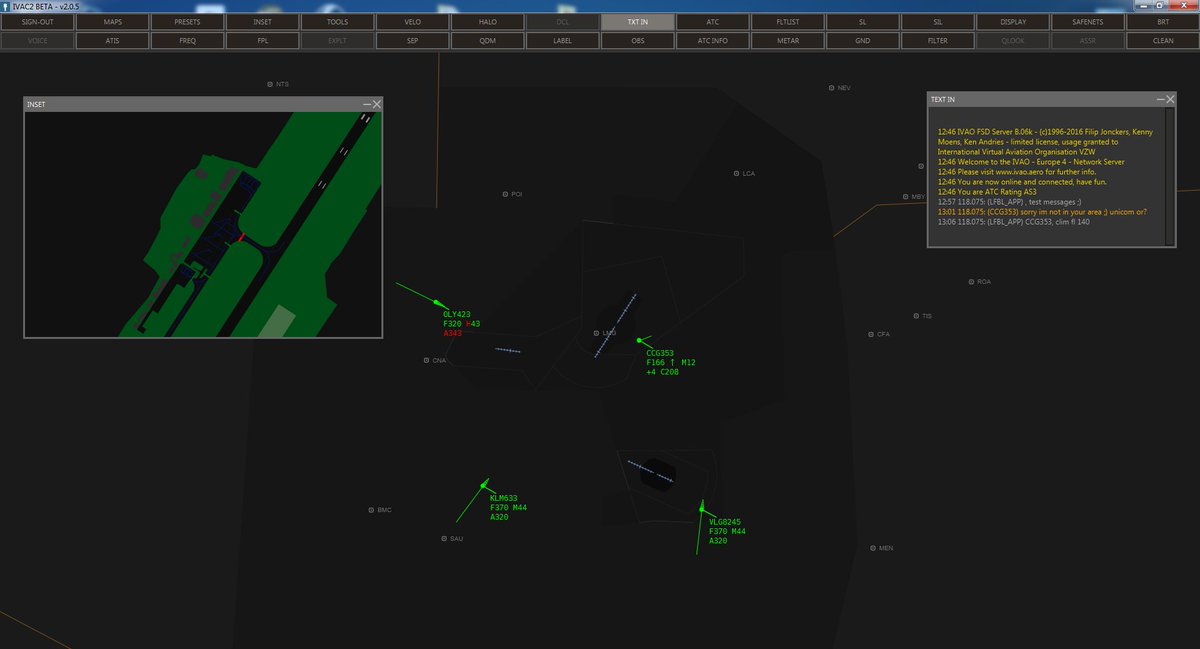The height and width of the screenshot is (649, 1200).
Task: Click the SL toolbar button
Action: click(x=862, y=21)
